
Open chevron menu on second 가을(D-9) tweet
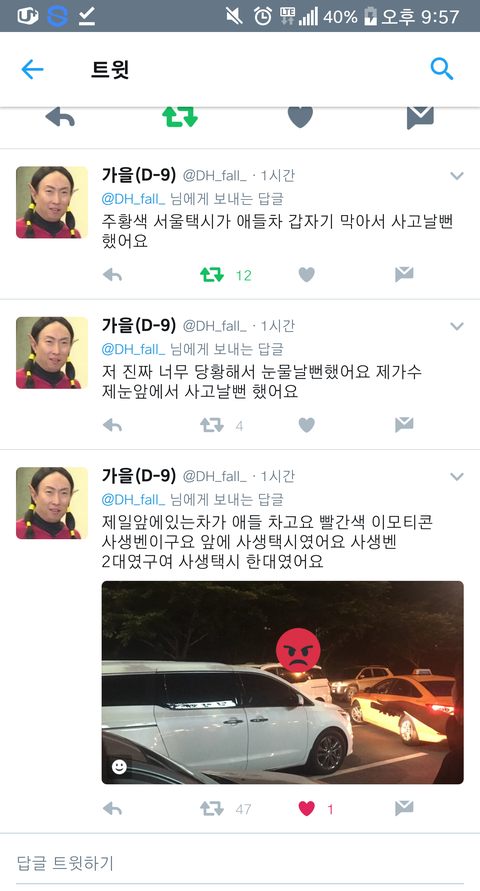(x=457, y=326)
